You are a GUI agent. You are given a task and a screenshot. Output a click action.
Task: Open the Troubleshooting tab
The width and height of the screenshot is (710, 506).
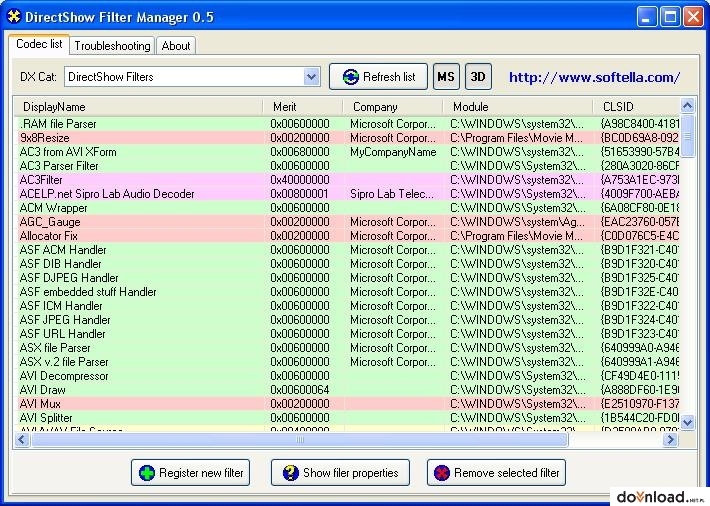[112, 46]
